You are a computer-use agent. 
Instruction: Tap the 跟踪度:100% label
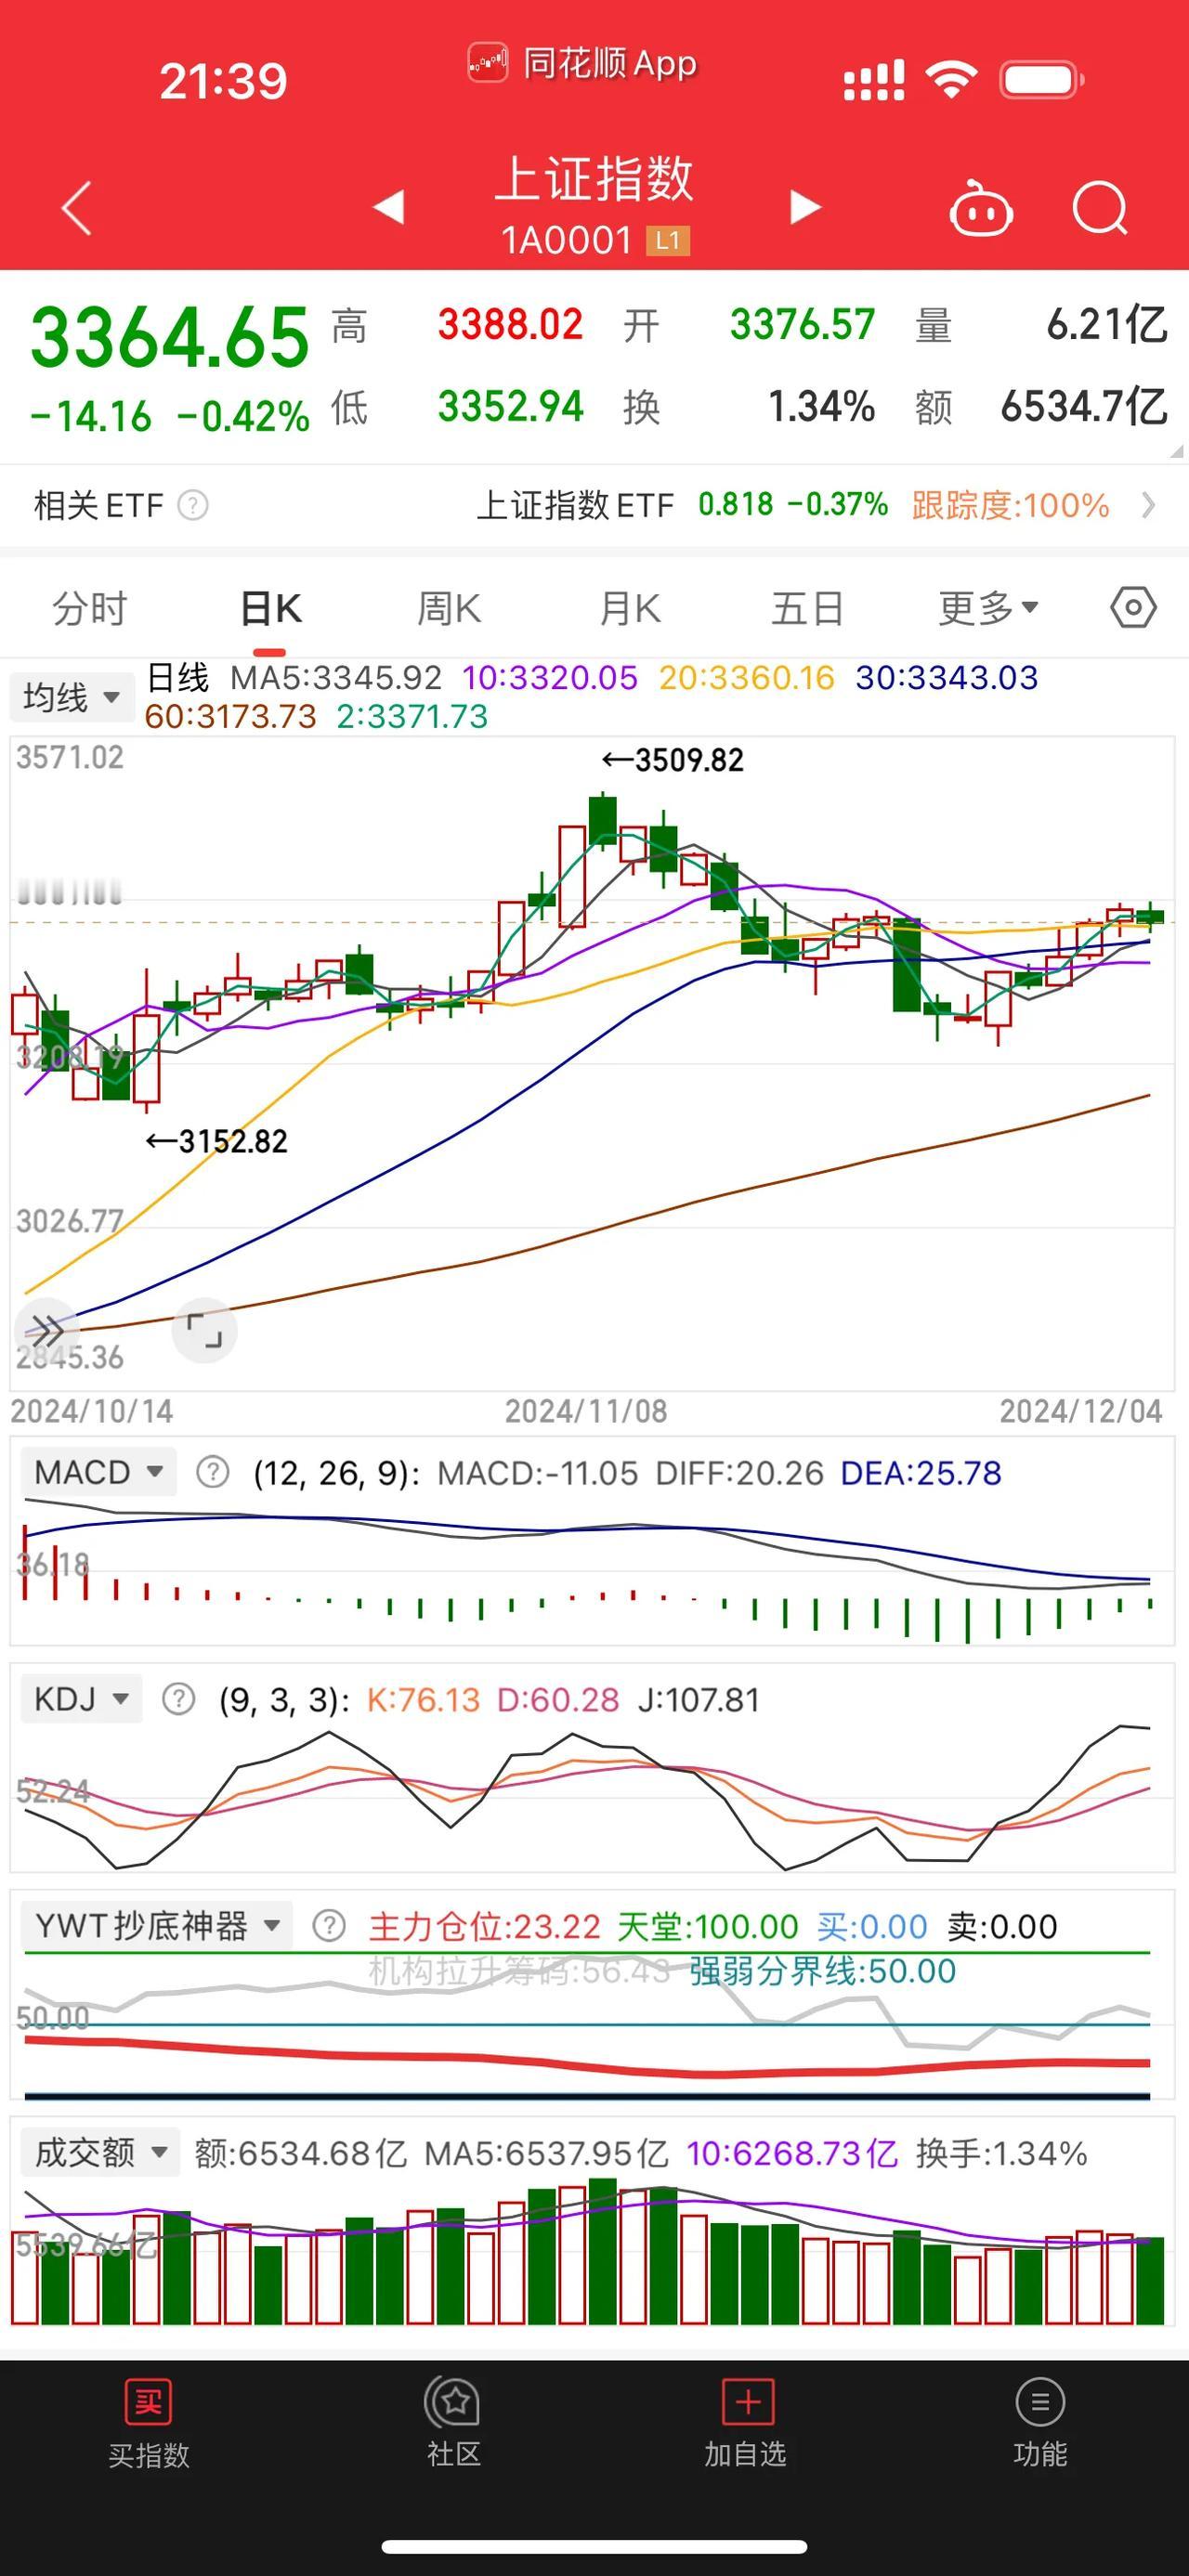coord(1010,505)
